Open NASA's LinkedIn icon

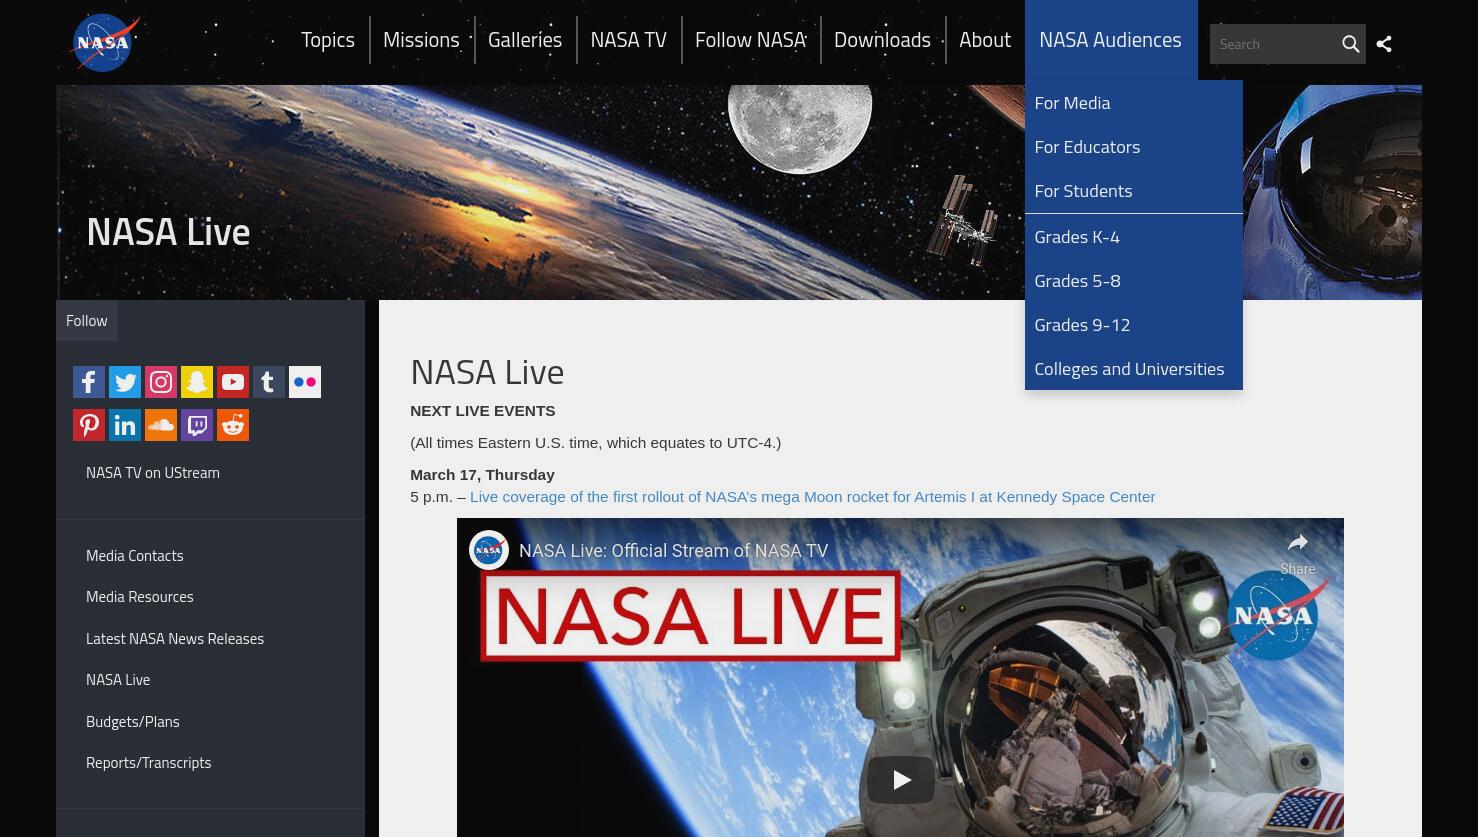(125, 425)
